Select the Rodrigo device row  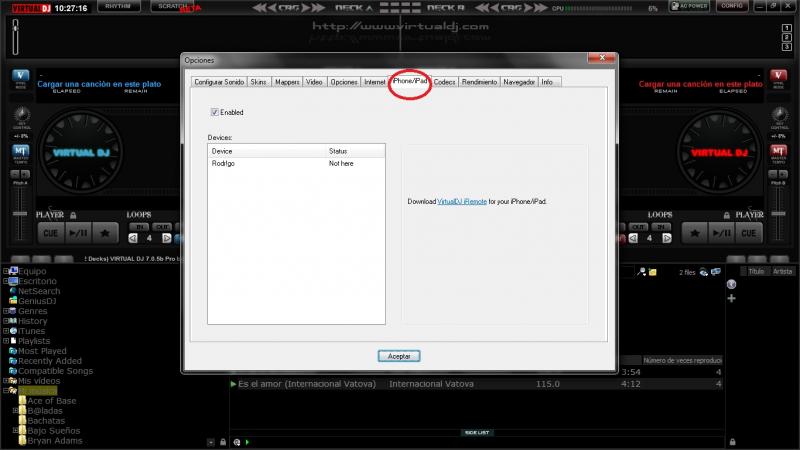(x=296, y=163)
